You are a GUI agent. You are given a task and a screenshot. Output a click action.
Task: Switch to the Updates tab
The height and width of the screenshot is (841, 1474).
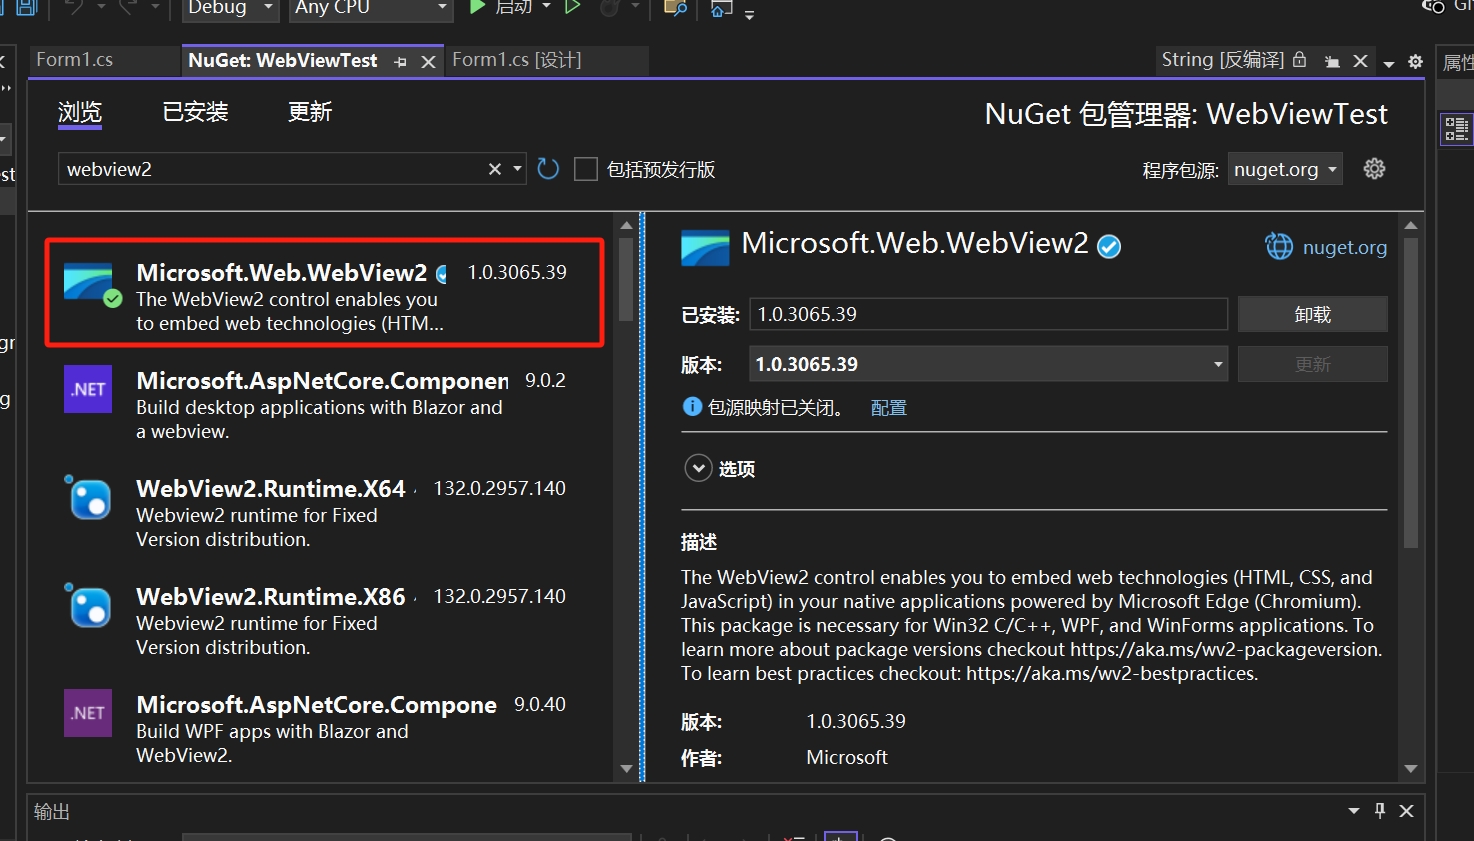(x=310, y=112)
